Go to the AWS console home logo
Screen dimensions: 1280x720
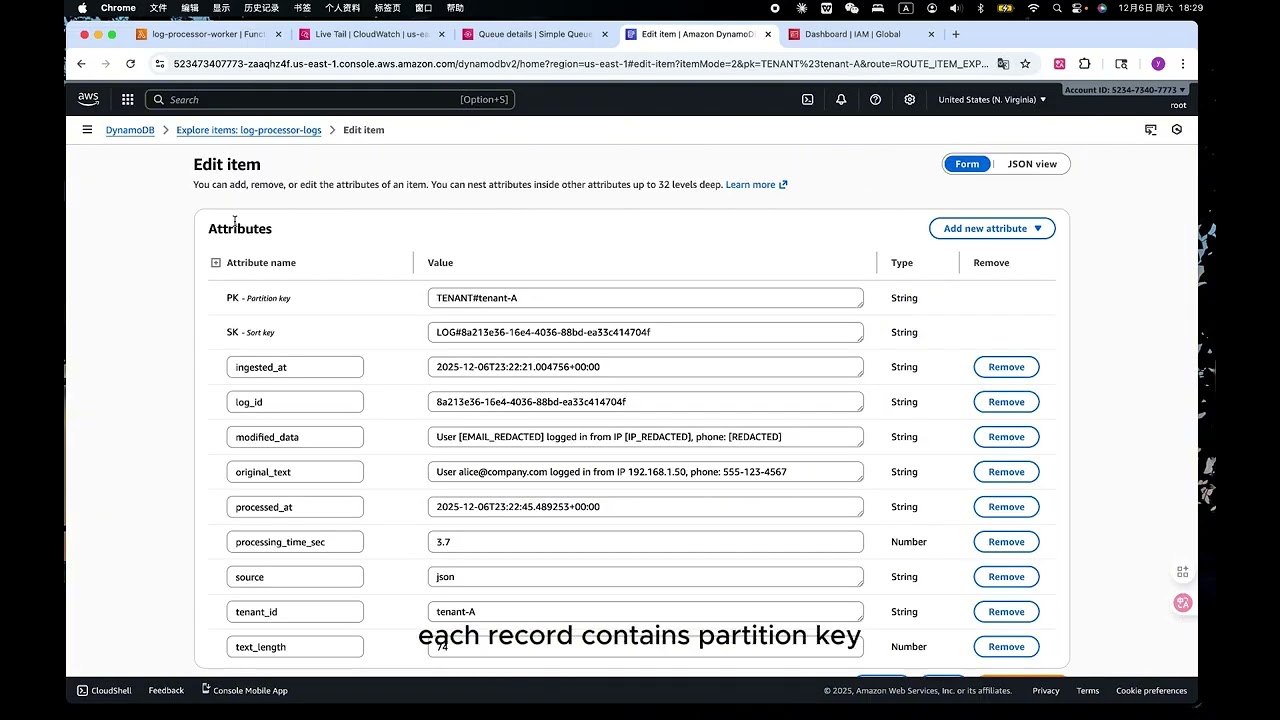(x=88, y=99)
